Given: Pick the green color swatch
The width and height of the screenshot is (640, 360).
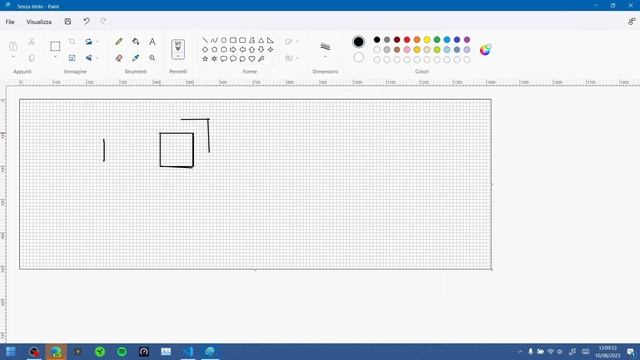Looking at the screenshot, I should pyautogui.click(x=437, y=40).
